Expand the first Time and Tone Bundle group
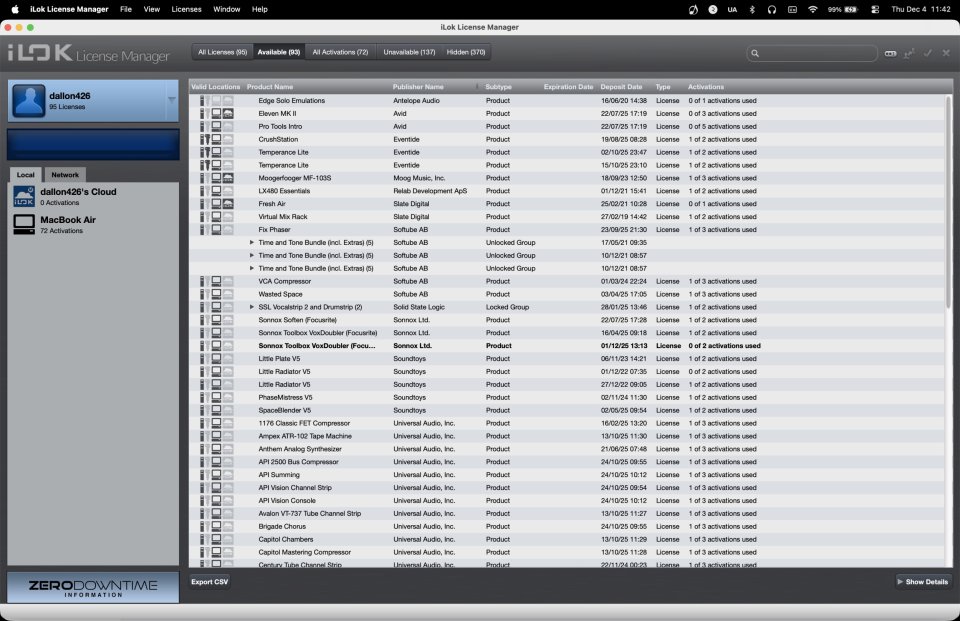The width and height of the screenshot is (960, 621). pos(253,242)
